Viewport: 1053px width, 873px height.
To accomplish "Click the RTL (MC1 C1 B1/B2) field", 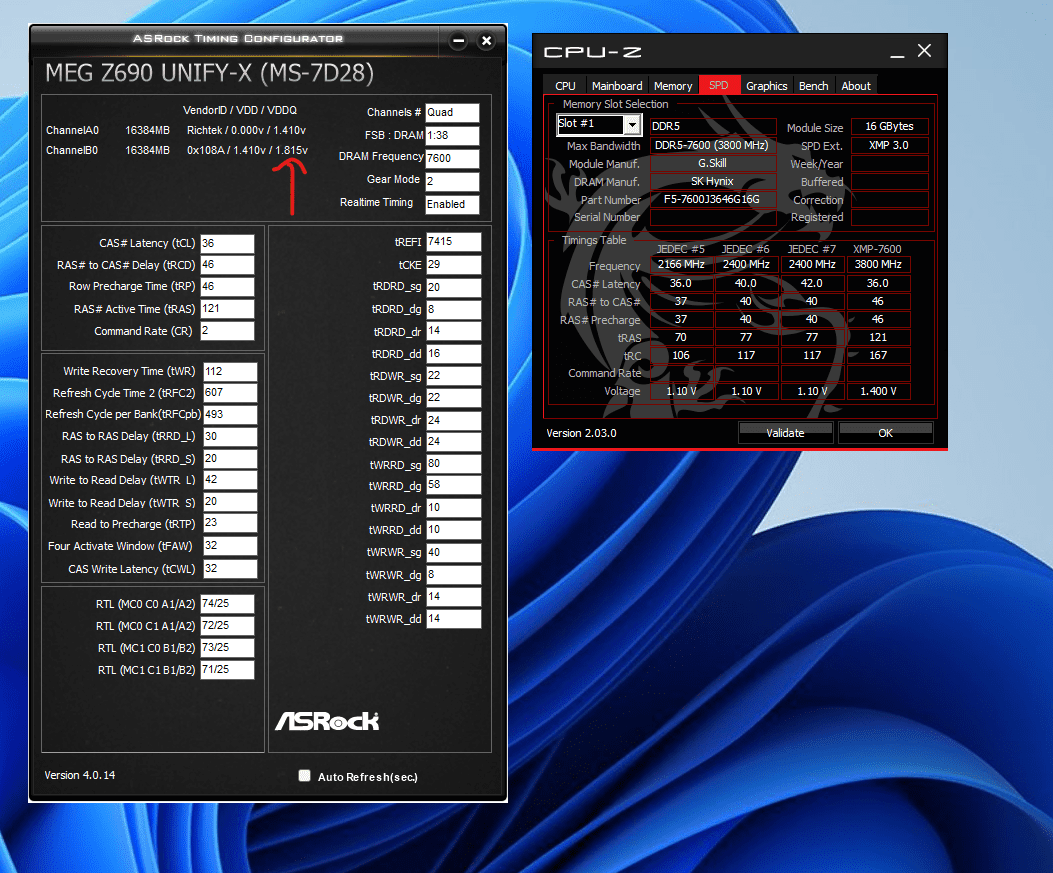I will pos(227,670).
